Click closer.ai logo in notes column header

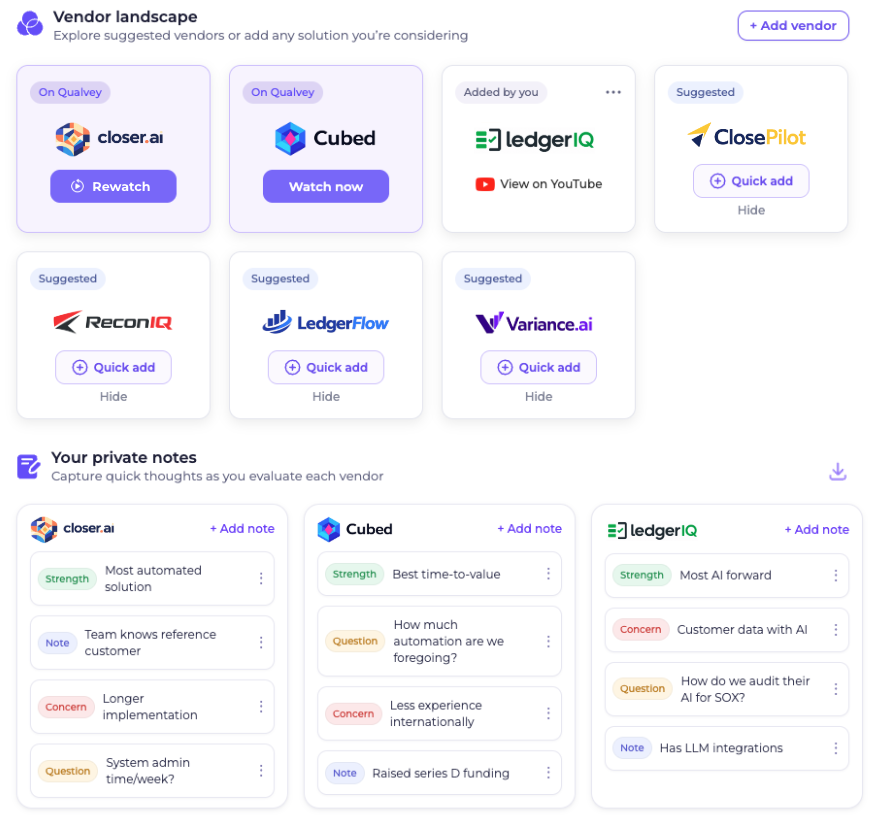pyautogui.click(x=73, y=529)
